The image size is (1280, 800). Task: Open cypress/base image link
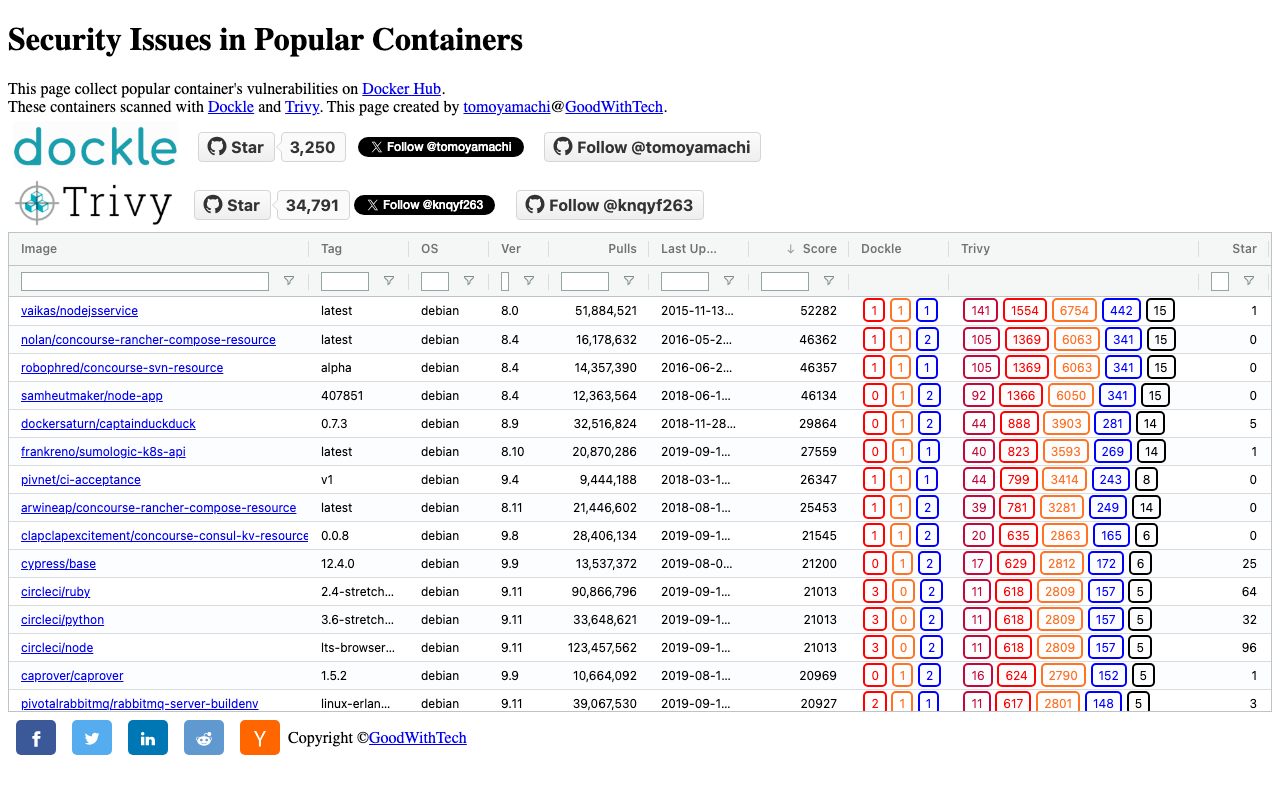click(x=58, y=563)
